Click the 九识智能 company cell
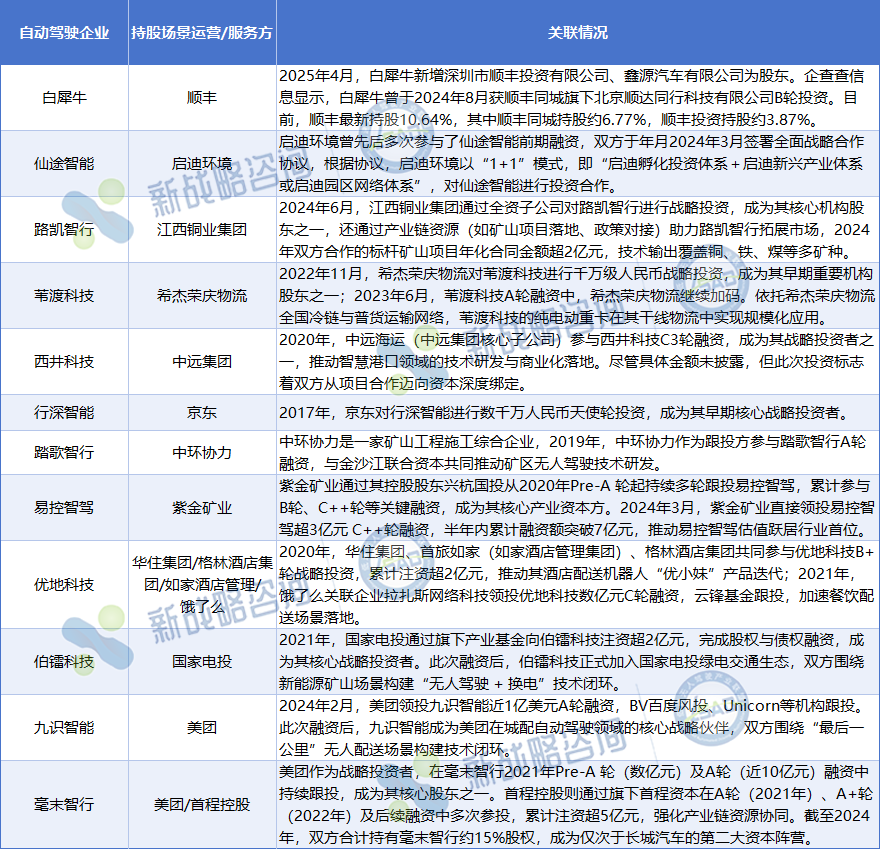This screenshot has width=880, height=849. (64, 727)
